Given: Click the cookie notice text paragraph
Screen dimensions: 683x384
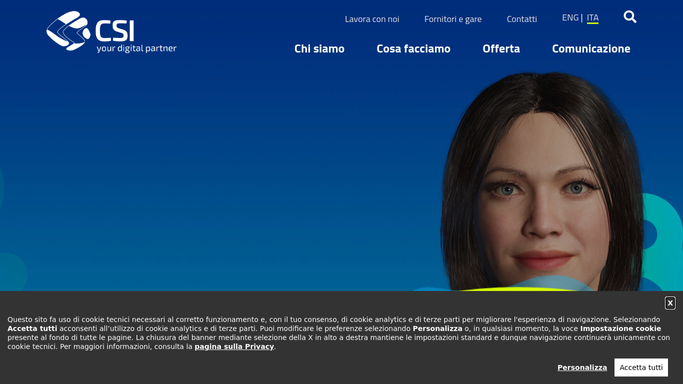Looking at the screenshot, I should pos(338,333).
